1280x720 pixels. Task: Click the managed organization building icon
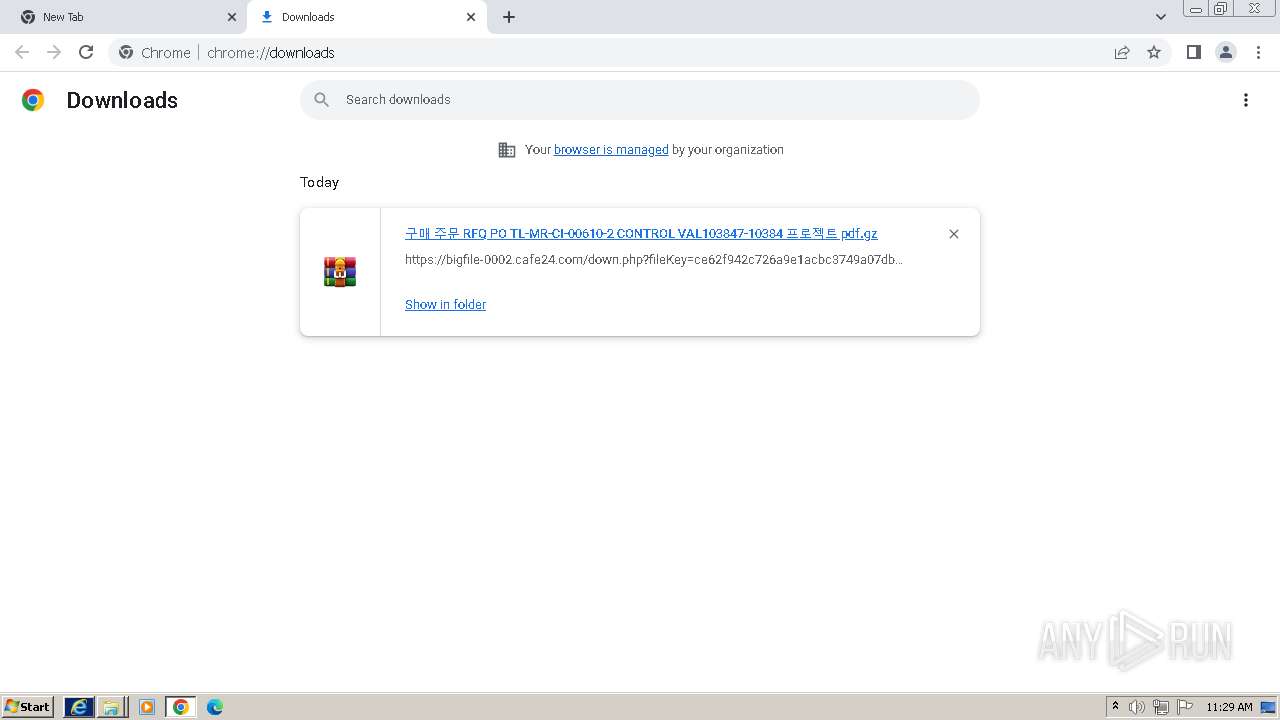tap(507, 150)
